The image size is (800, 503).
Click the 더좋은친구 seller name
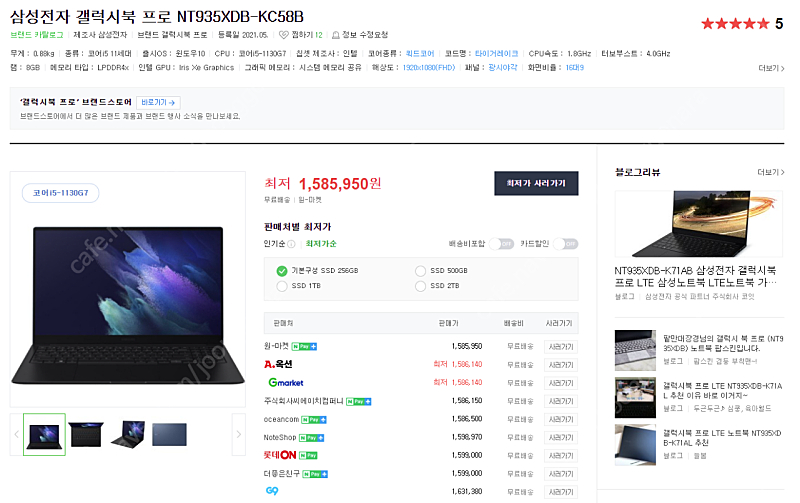pos(282,474)
